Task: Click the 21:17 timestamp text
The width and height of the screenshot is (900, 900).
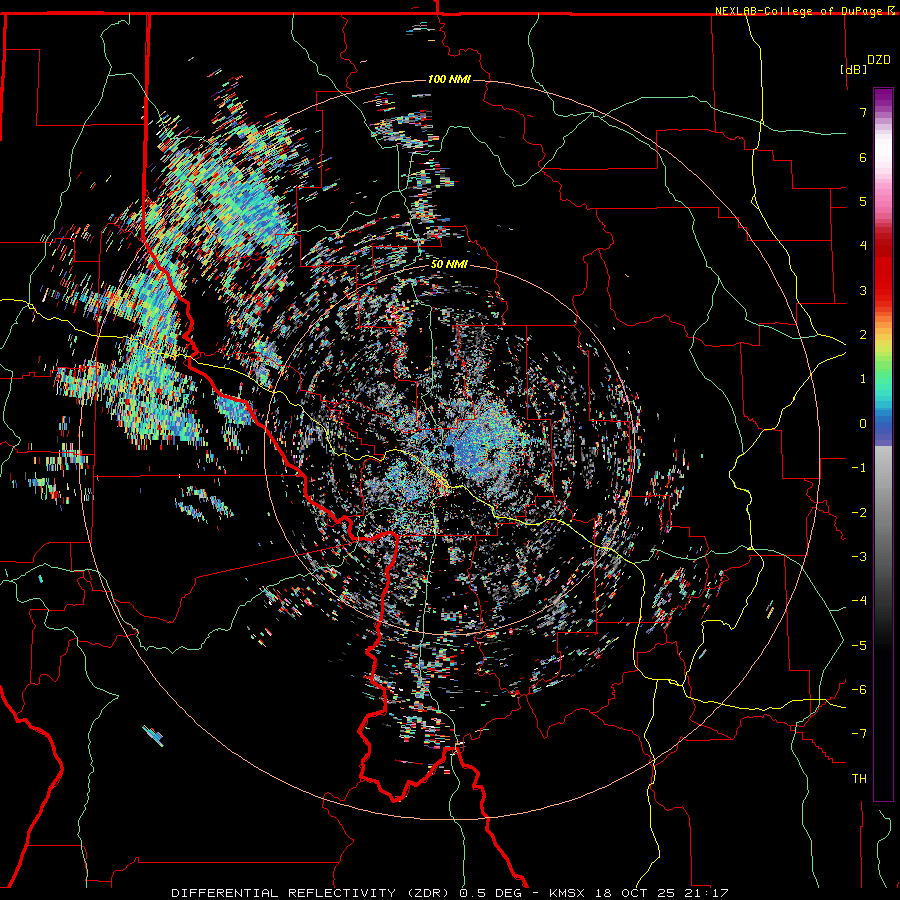Action: [706, 893]
